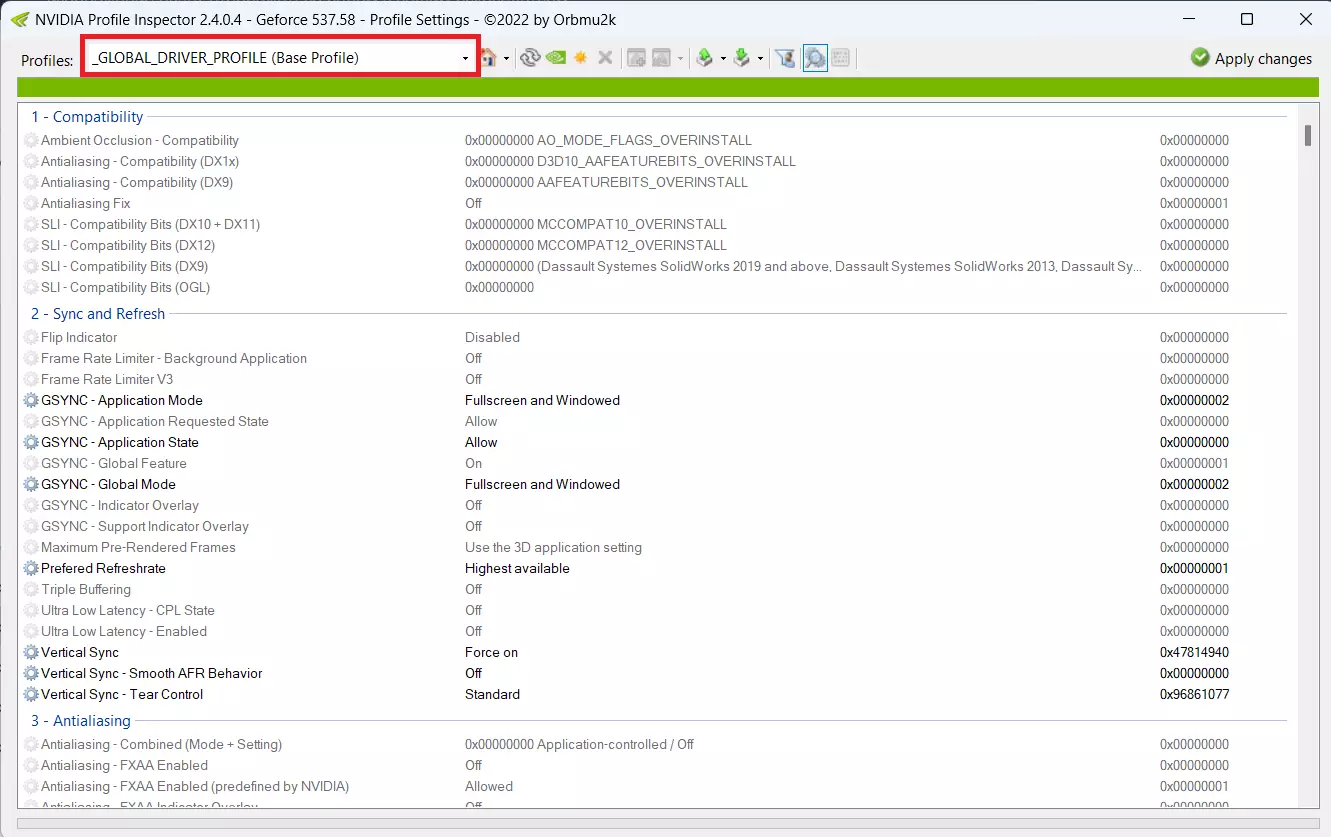Click the gear icon beside Antialiasing - FXAA Enabled

click(x=31, y=766)
